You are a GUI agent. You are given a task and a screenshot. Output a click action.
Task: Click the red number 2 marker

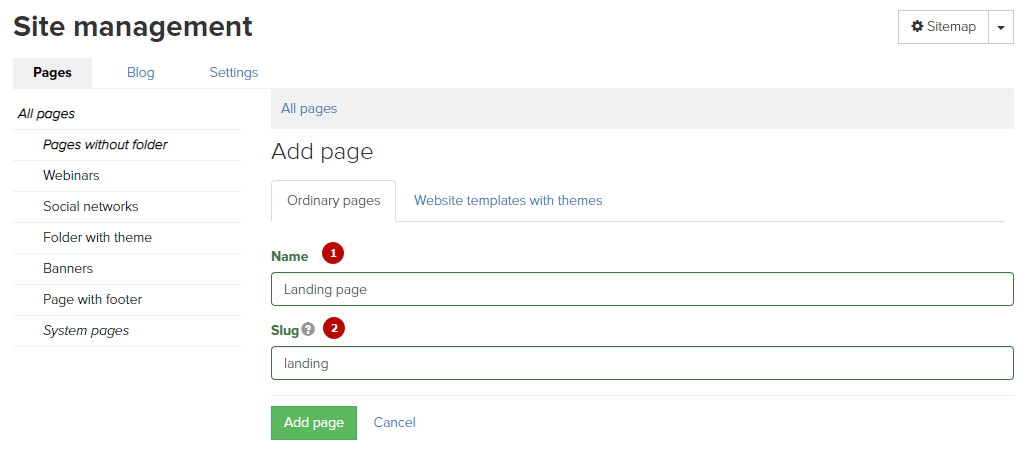point(334,328)
